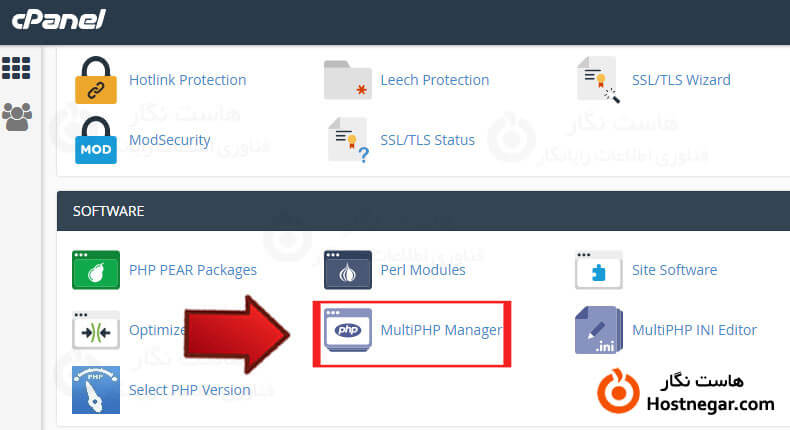Click the Perl Modules onion icon
790x430 pixels.
347,270
